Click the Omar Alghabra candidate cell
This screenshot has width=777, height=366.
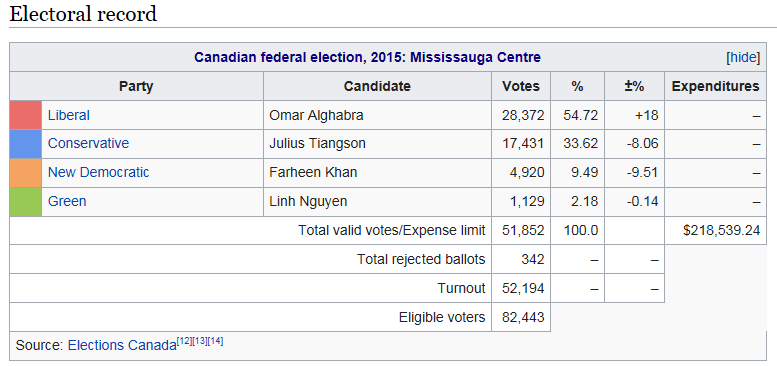377,115
